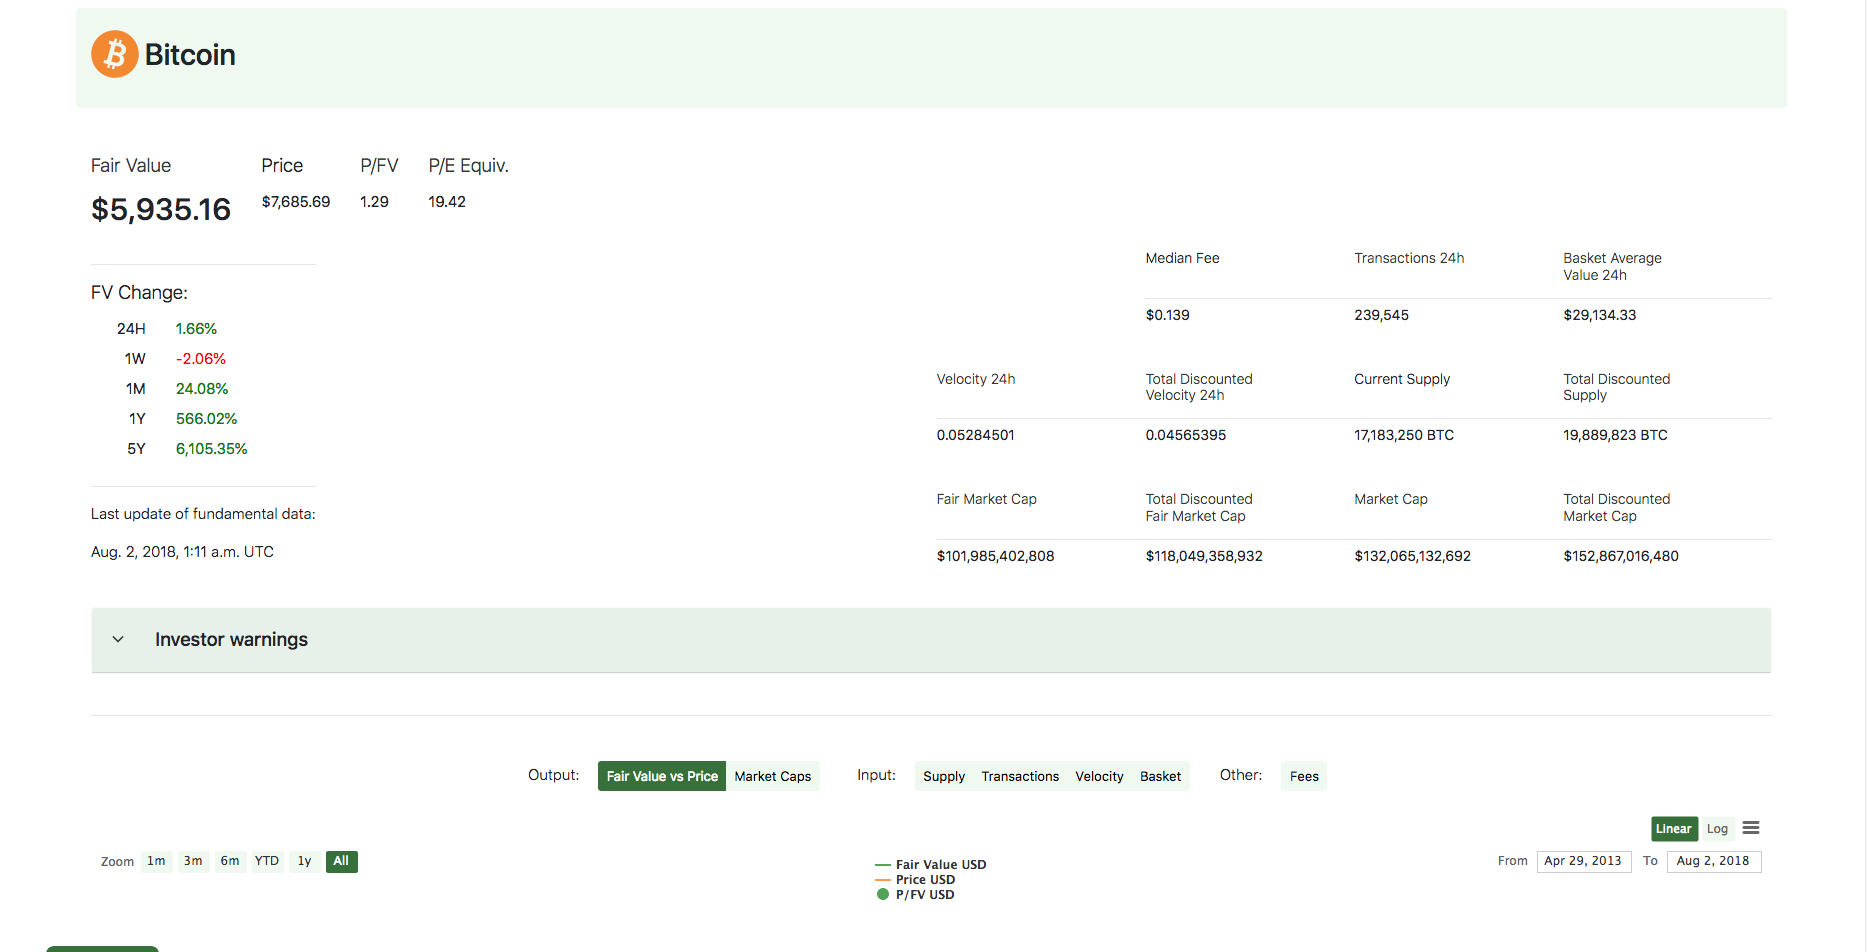Set chart zoom to 1y
The image size is (1867, 952).
[305, 861]
